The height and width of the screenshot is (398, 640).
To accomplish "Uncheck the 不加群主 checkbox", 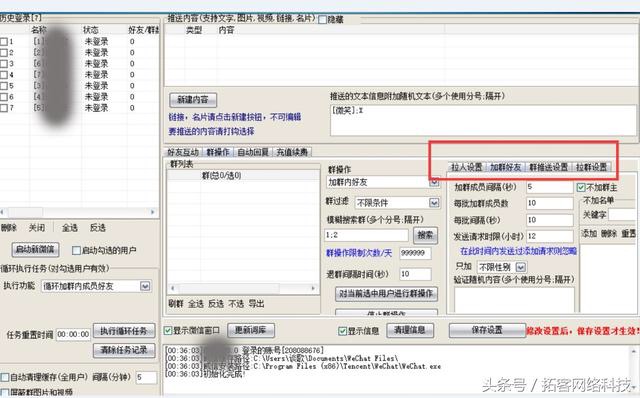I will pyautogui.click(x=581, y=188).
